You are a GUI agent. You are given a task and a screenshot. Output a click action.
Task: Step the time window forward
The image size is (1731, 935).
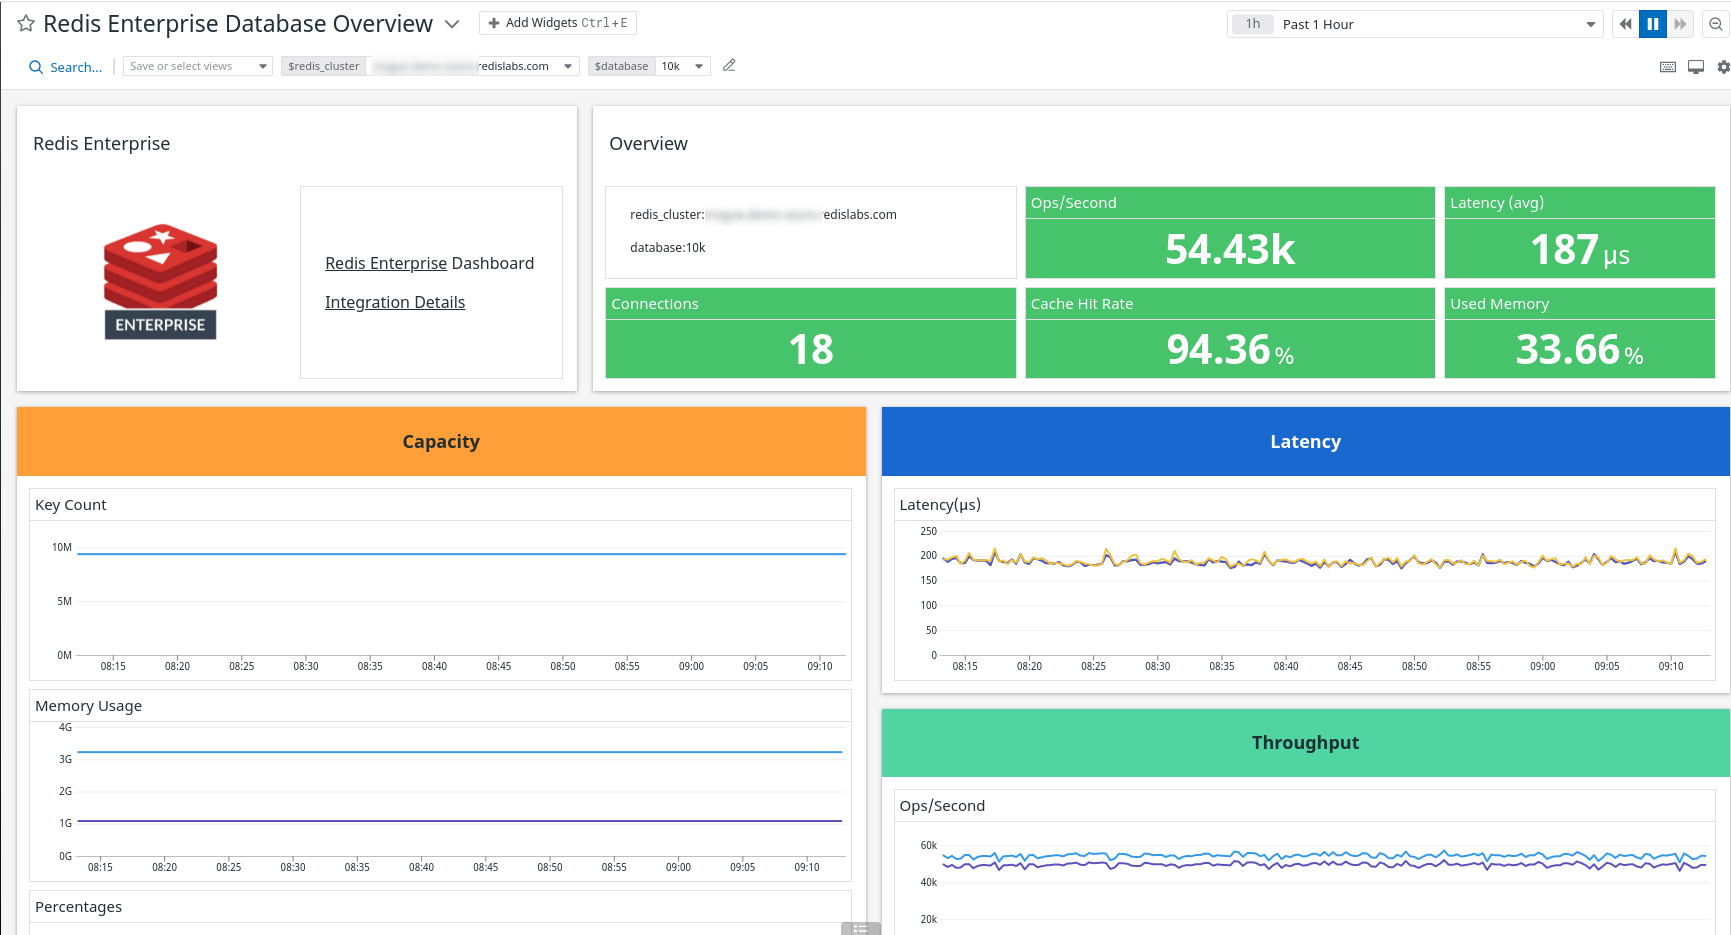(x=1680, y=24)
